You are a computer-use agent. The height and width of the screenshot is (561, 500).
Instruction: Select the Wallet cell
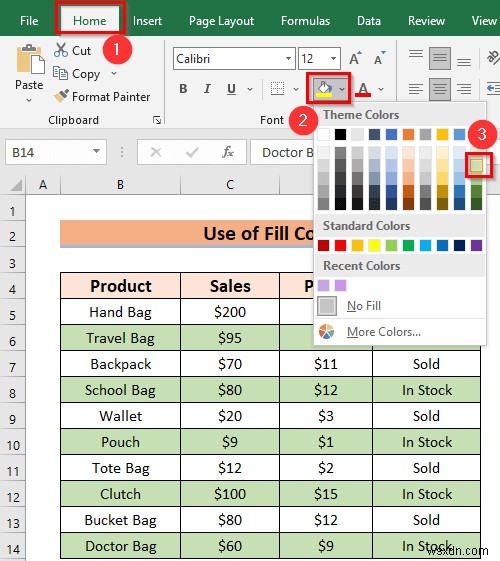point(121,416)
